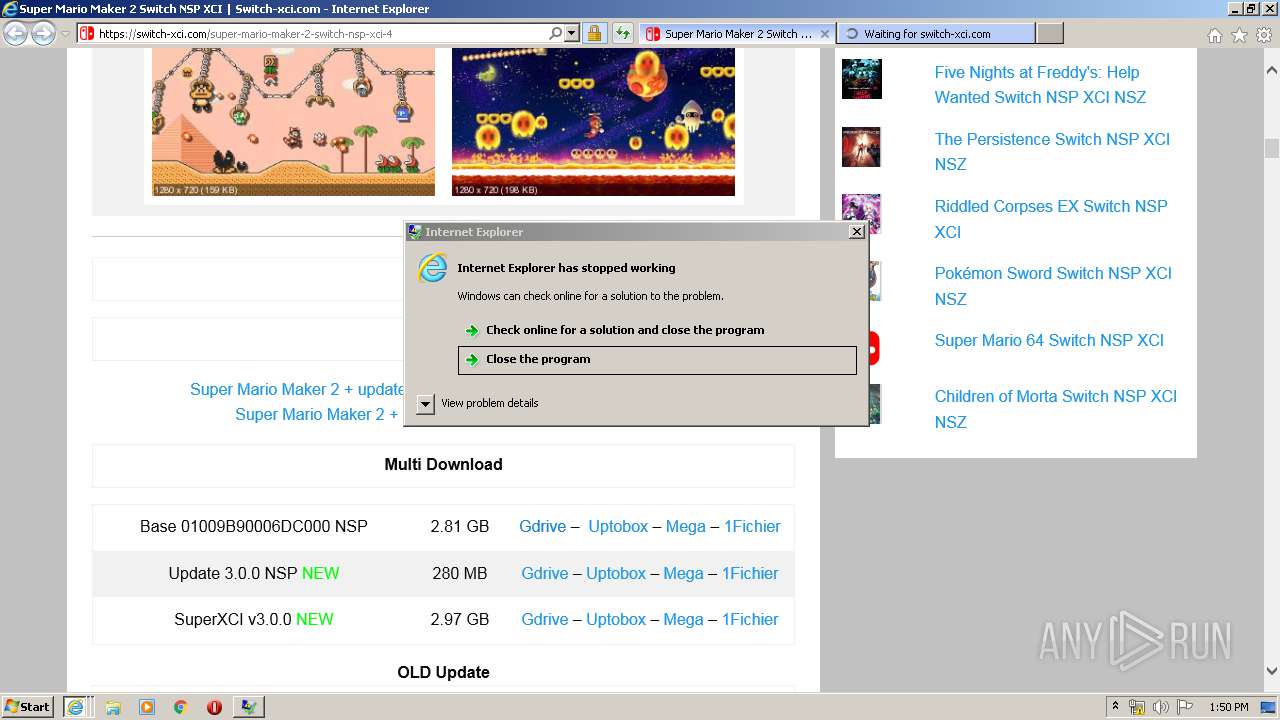Open a new blank tab
The height and width of the screenshot is (720, 1280).
[x=1049, y=33]
